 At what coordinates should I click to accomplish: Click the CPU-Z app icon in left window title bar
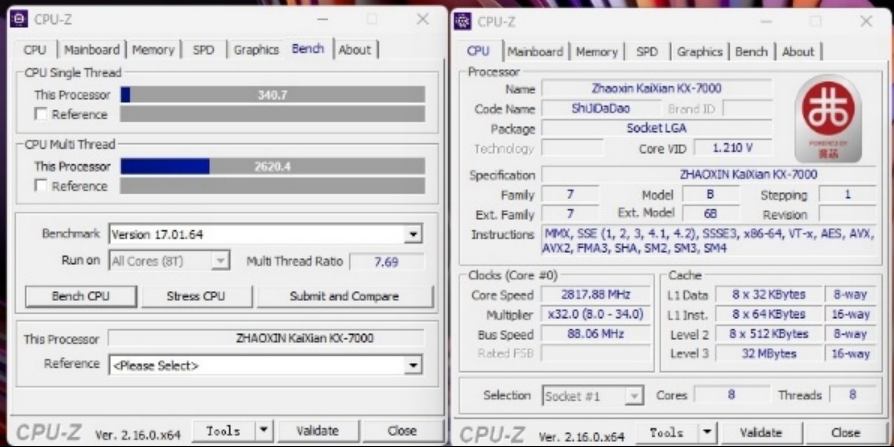(x=19, y=19)
